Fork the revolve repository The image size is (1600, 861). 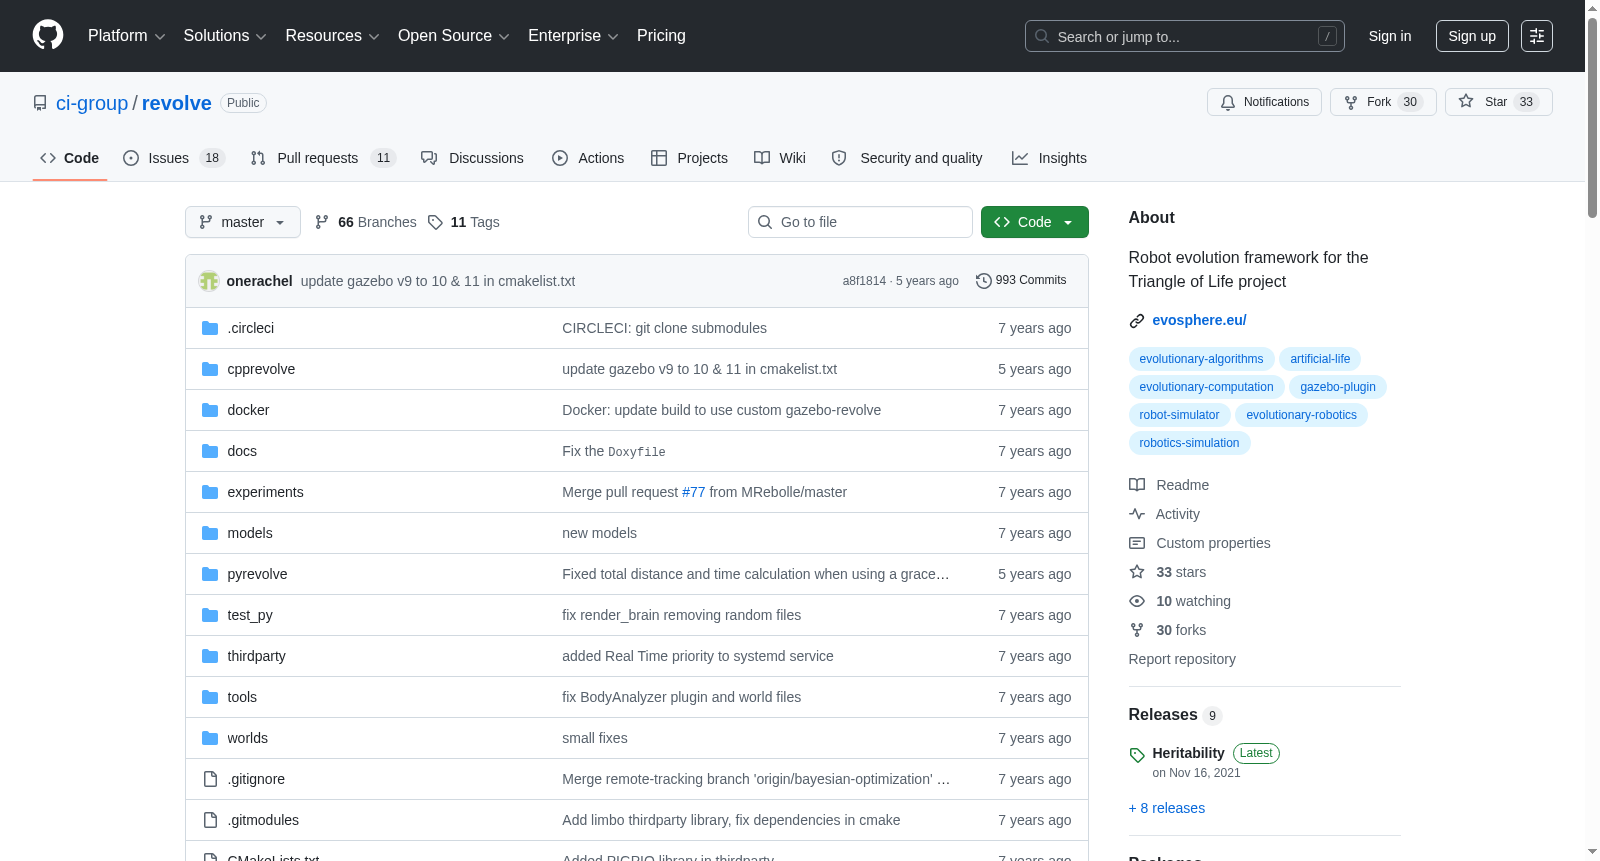point(1383,102)
